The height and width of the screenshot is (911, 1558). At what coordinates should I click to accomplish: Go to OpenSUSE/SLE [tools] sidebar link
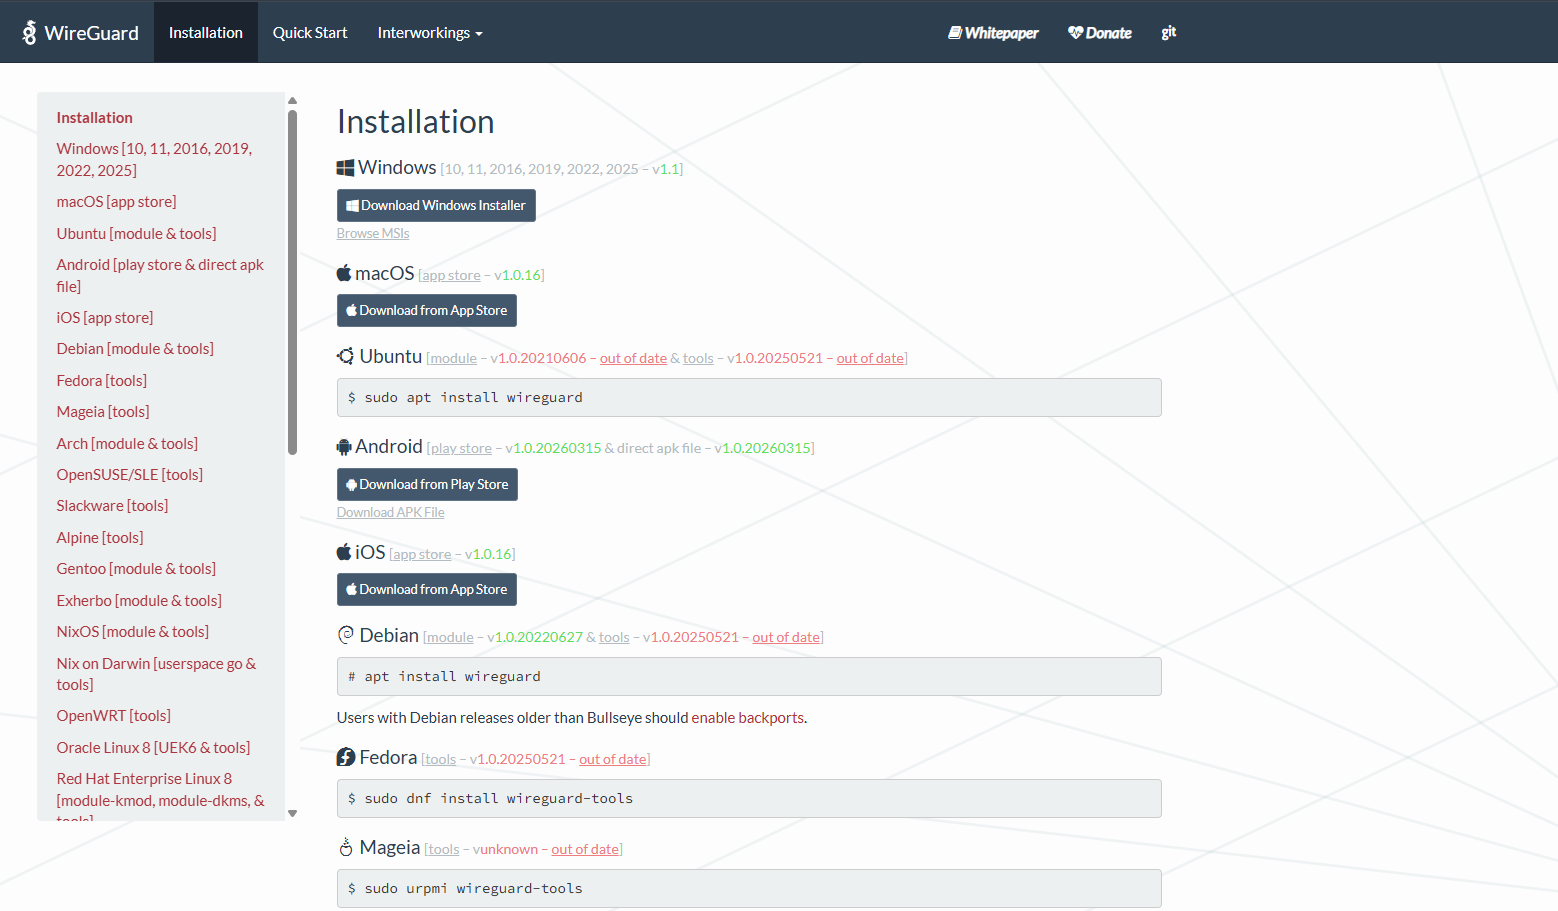[130, 475]
